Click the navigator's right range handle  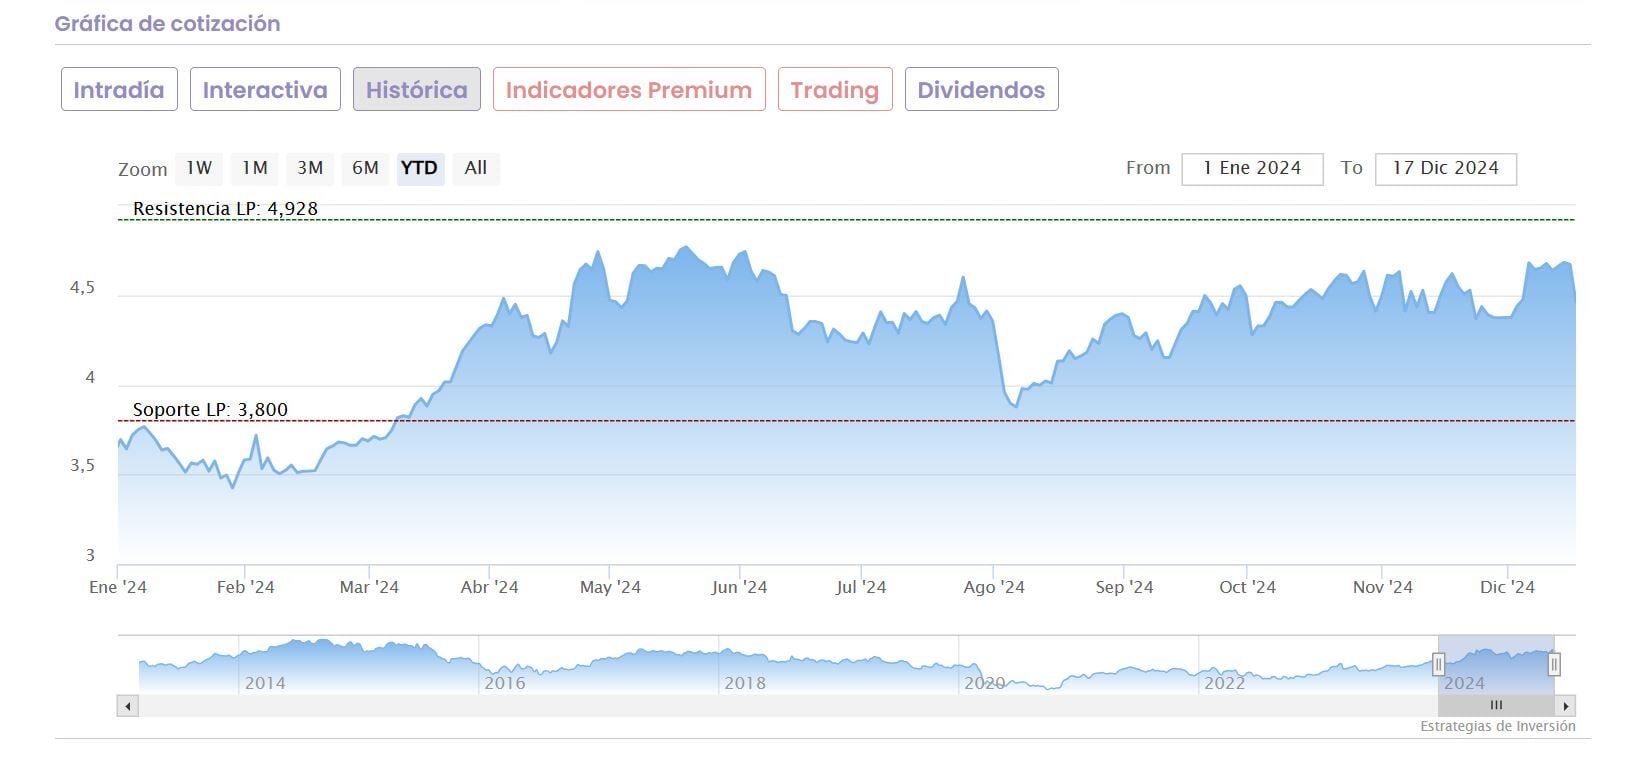coord(1554,664)
